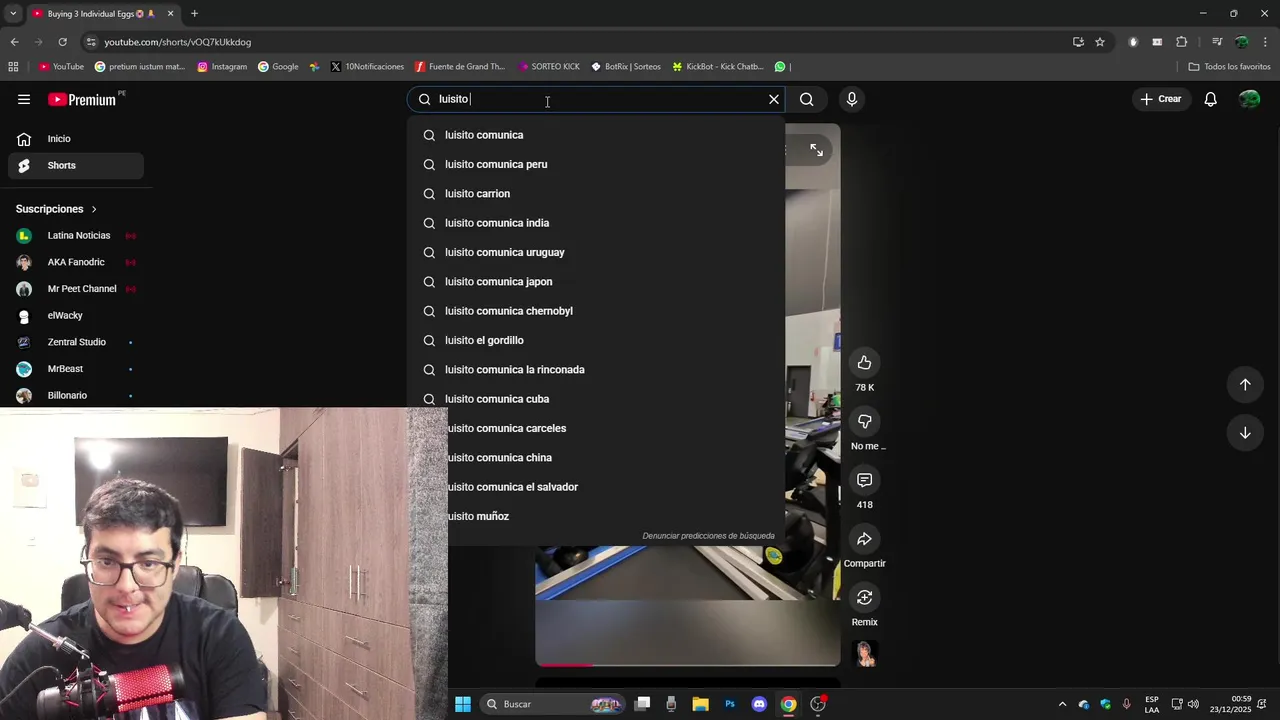Open the notifications bell

click(1210, 99)
